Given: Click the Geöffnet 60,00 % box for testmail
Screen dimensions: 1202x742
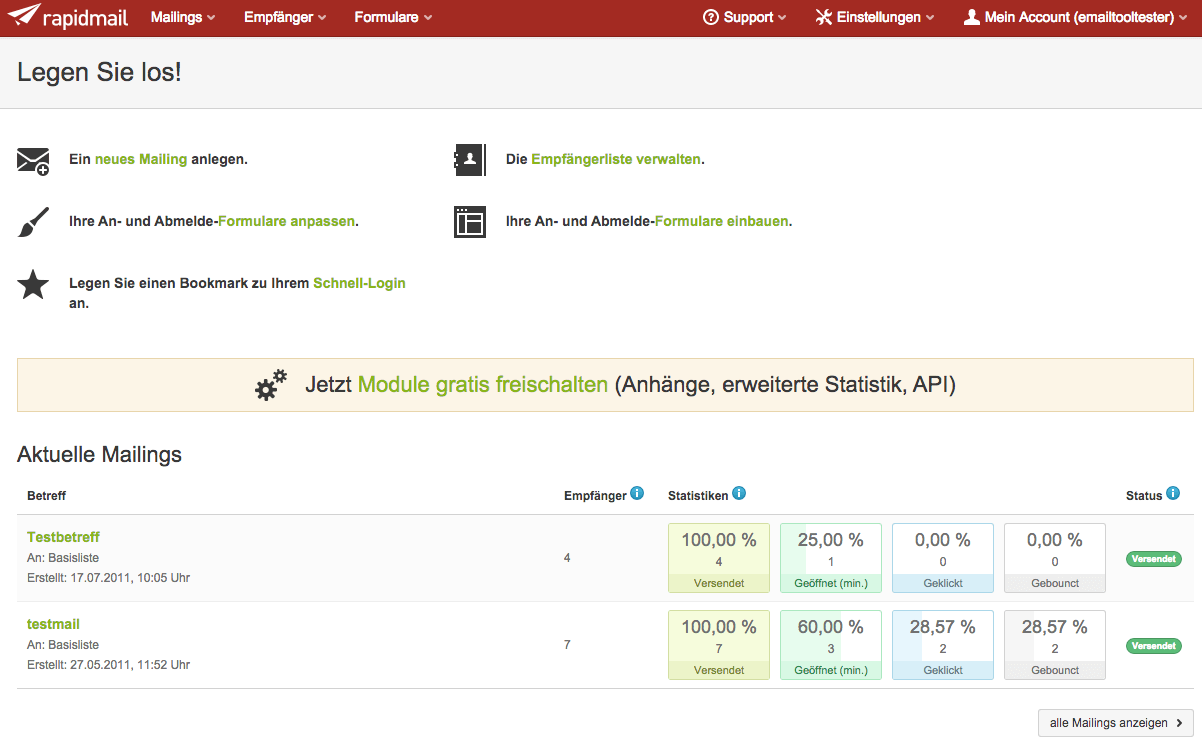Looking at the screenshot, I should tap(830, 645).
